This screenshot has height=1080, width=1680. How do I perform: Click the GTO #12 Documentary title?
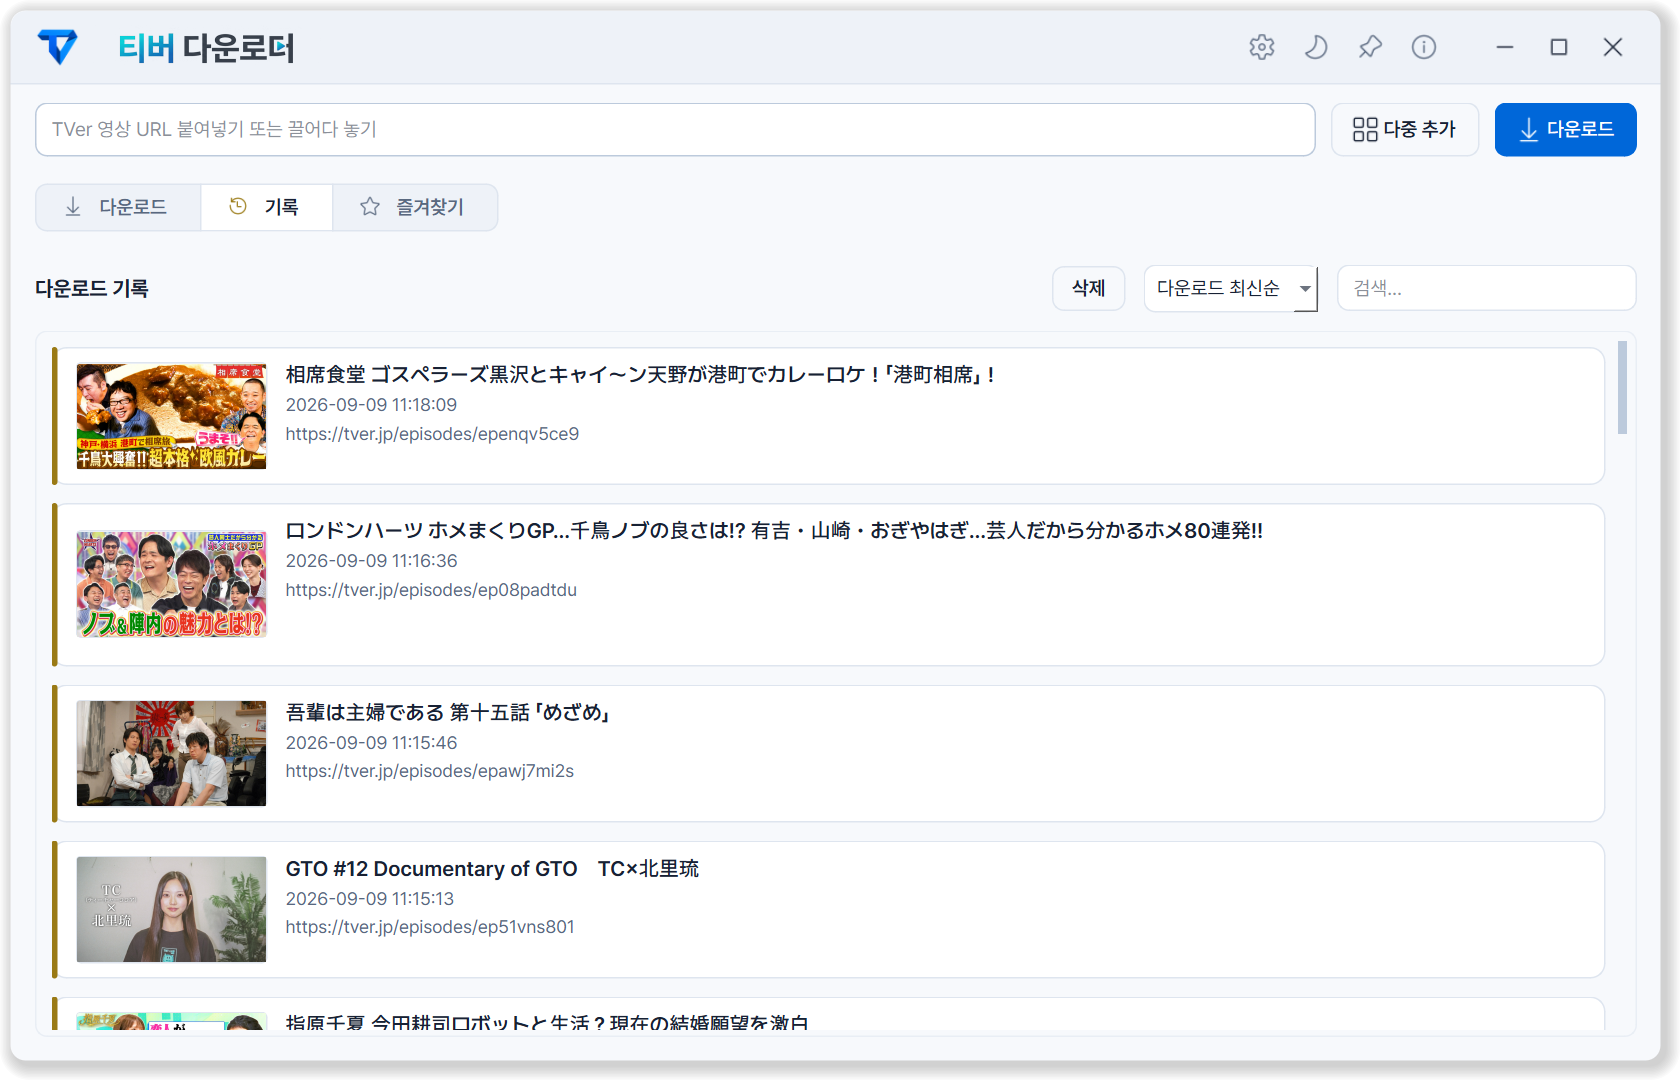[493, 869]
